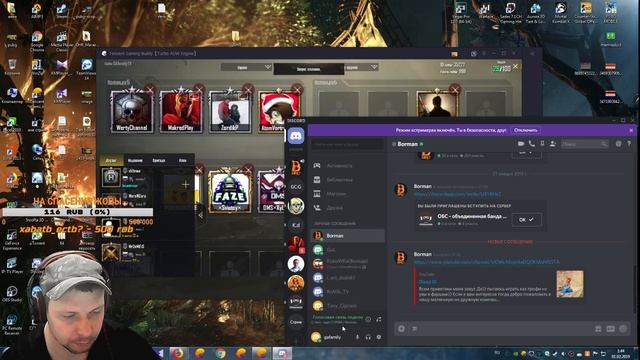Screen dimensions: 640x360
Task: Attach a file with the plus button
Action: tap(402, 329)
